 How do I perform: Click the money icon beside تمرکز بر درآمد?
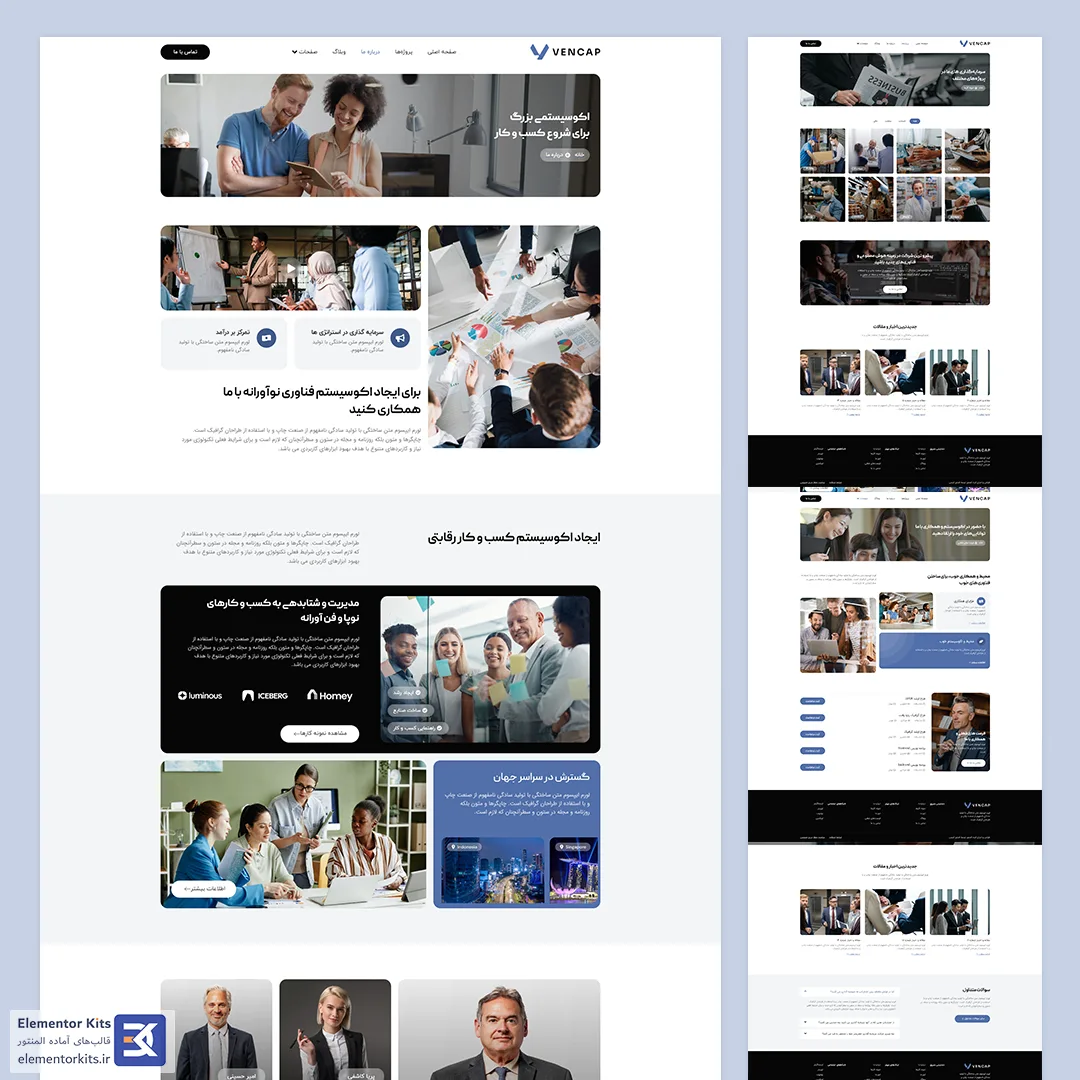(x=267, y=338)
